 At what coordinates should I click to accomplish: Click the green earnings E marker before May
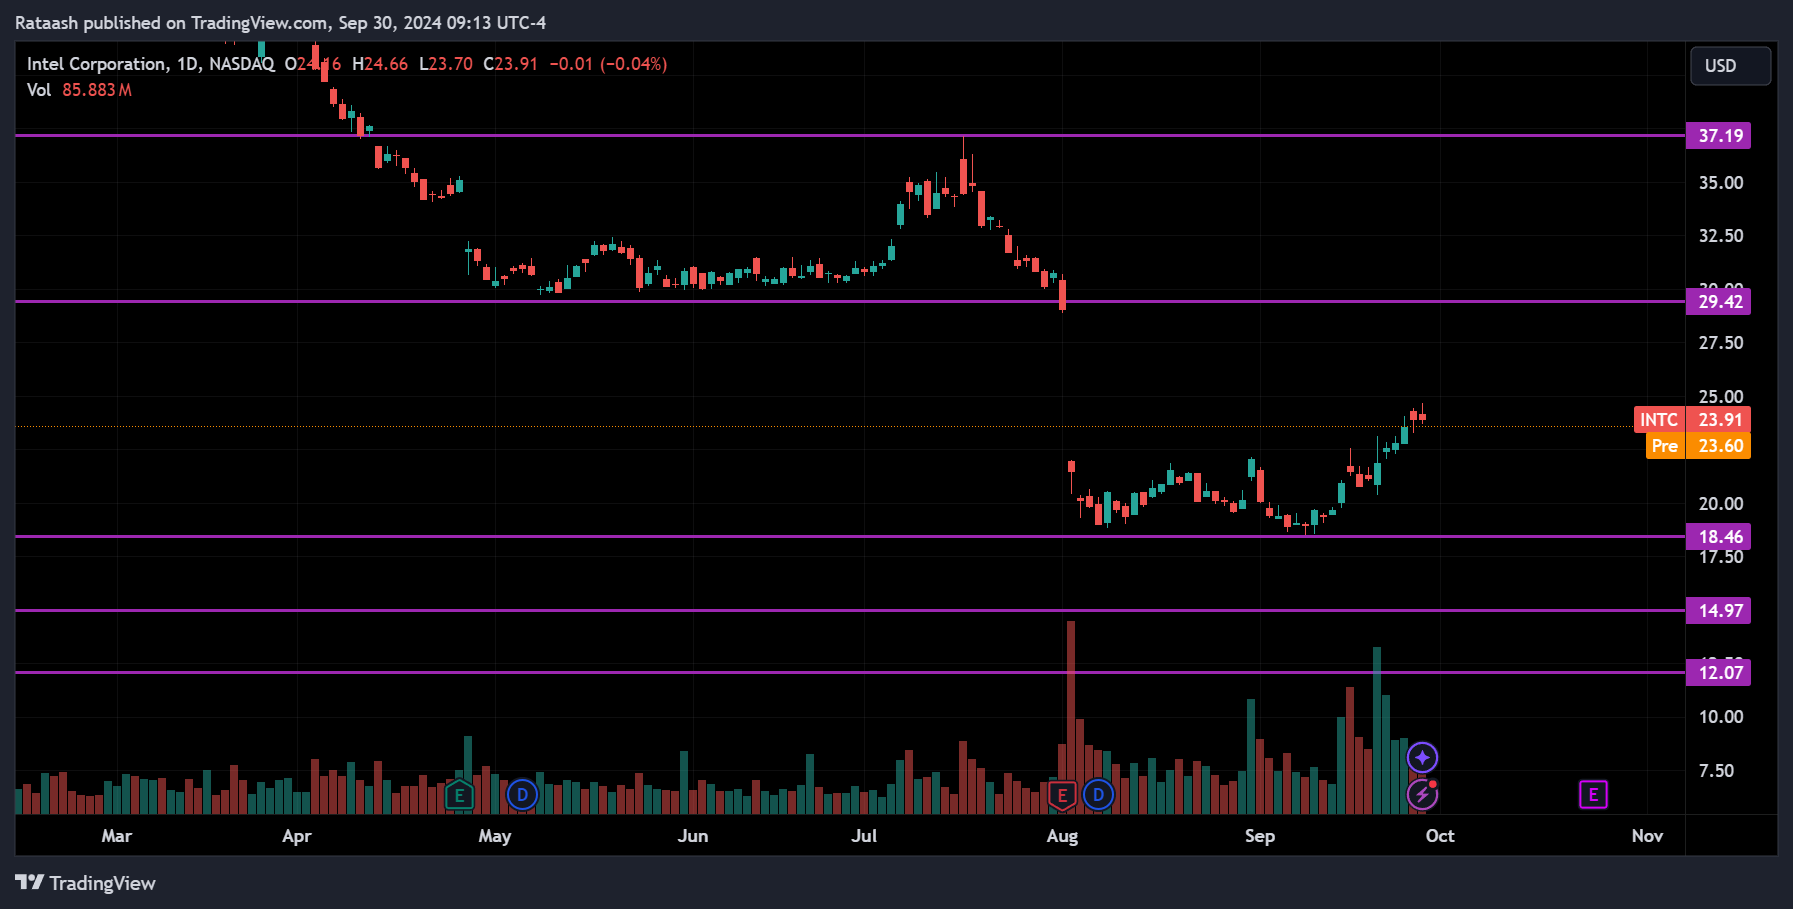click(x=459, y=796)
